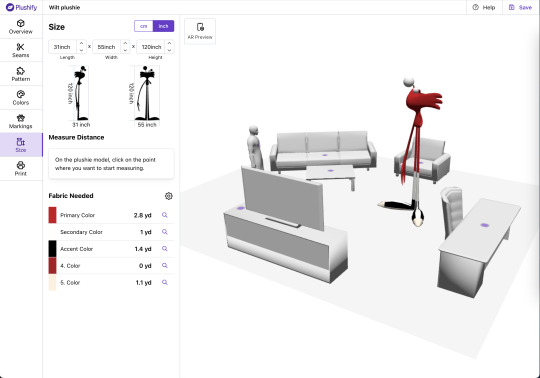Viewport: 540px width, 378px height.
Task: Inspect Secondary Color fabric with magnifier
Action: (x=165, y=232)
